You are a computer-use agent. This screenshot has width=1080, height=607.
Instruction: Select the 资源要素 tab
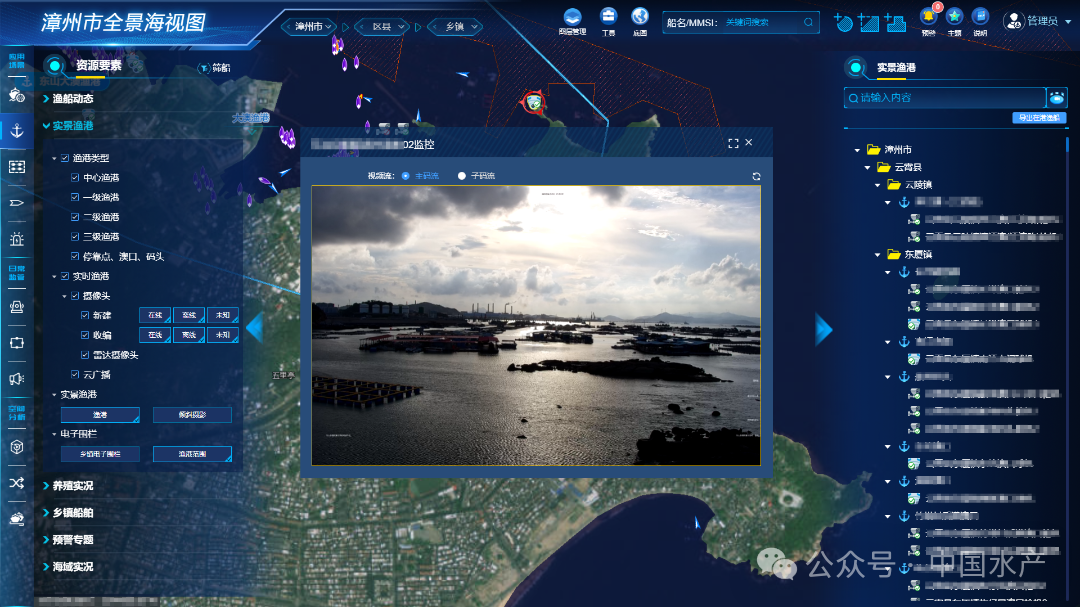click(98, 65)
